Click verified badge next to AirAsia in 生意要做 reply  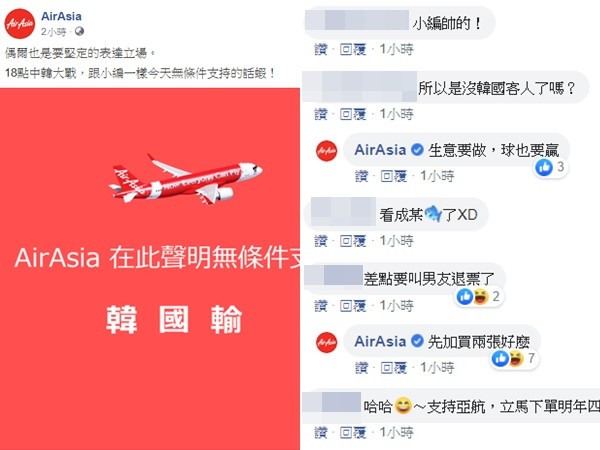coord(417,150)
